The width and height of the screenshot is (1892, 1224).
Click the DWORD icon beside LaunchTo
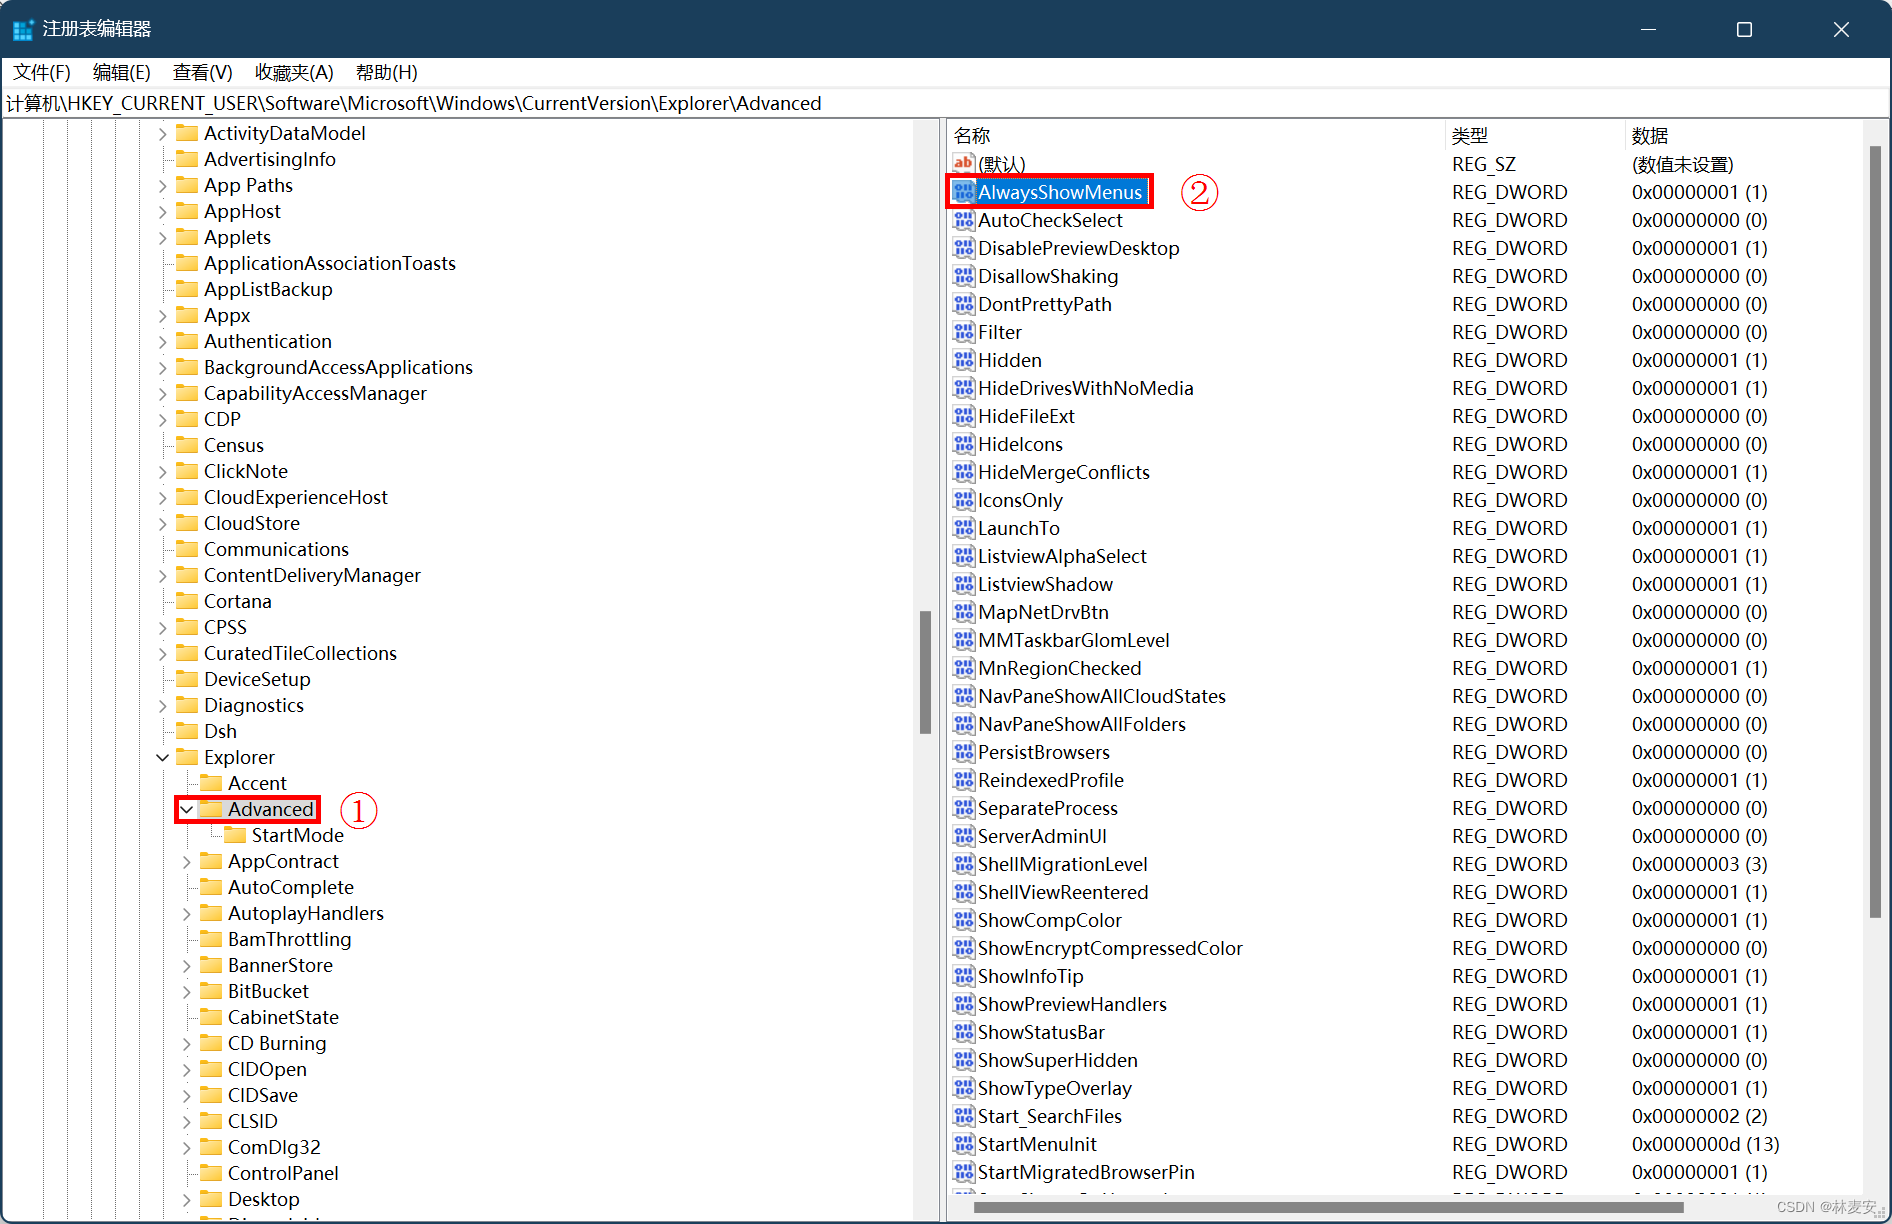coord(963,528)
